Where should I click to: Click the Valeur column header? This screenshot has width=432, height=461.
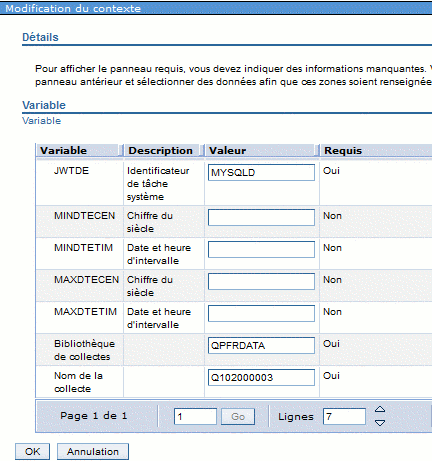(x=227, y=151)
